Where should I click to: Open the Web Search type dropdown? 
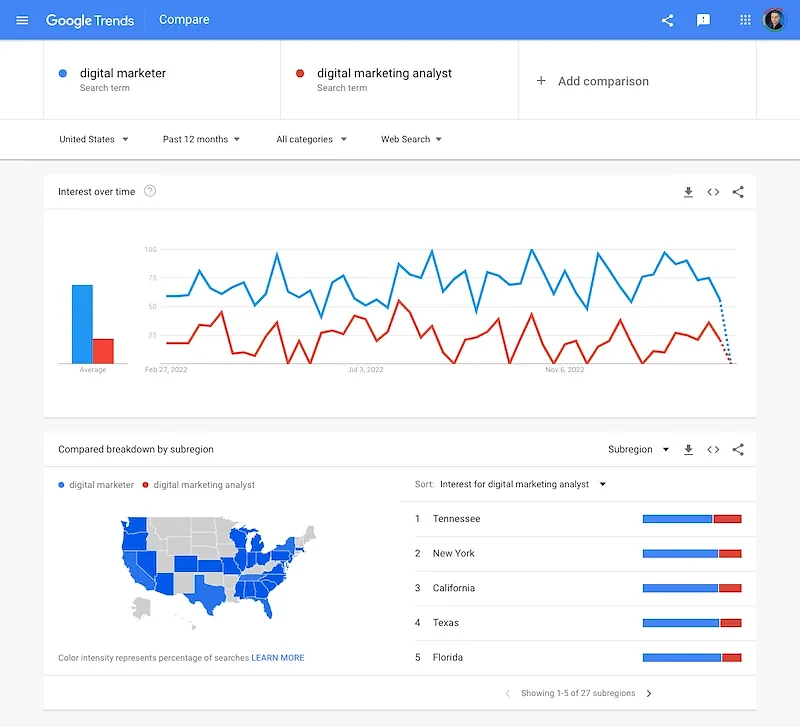point(411,139)
